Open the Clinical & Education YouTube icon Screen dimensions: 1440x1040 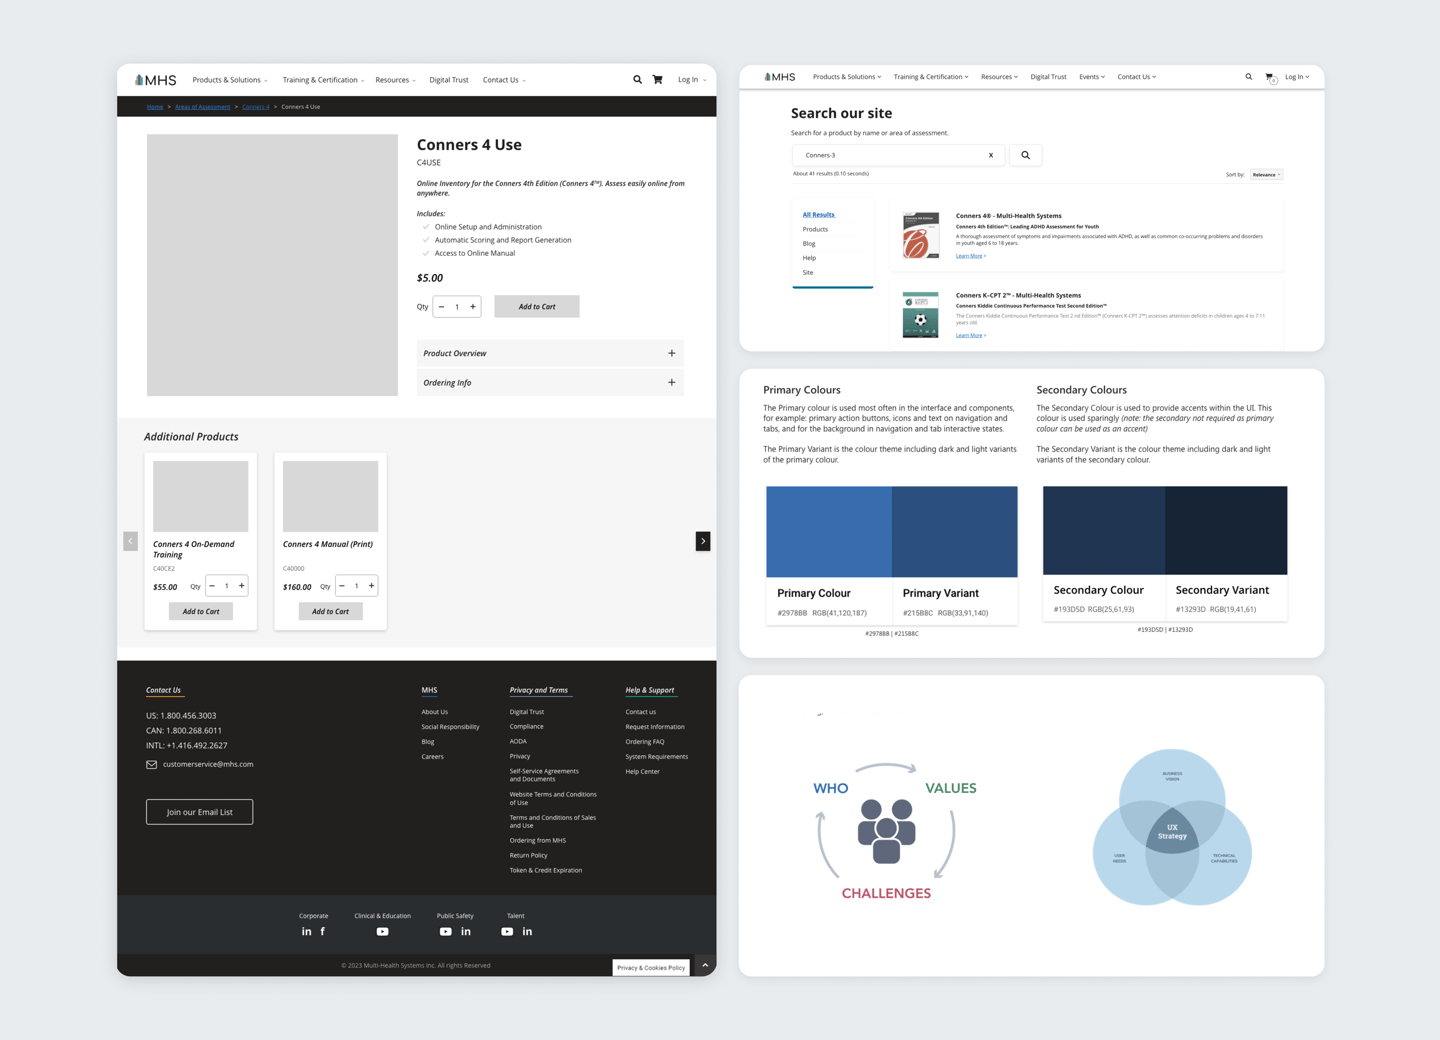click(x=382, y=932)
